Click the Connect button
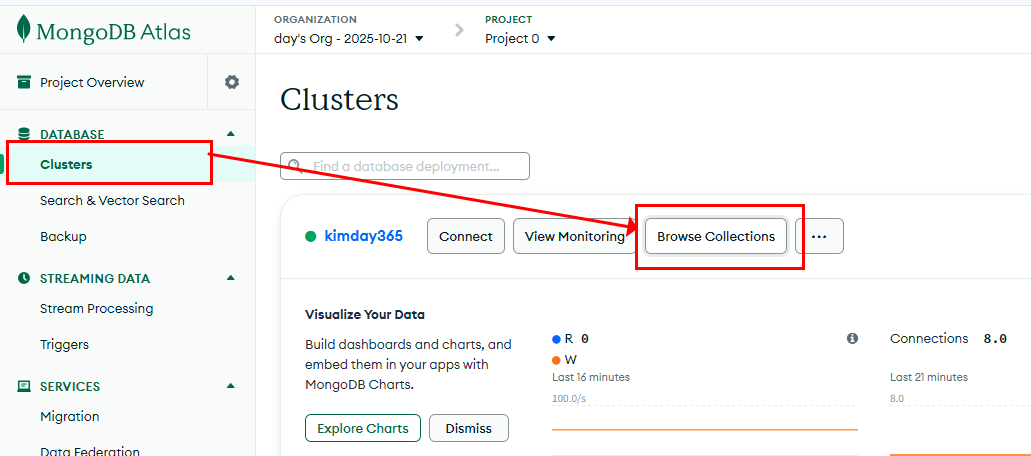 pos(466,237)
